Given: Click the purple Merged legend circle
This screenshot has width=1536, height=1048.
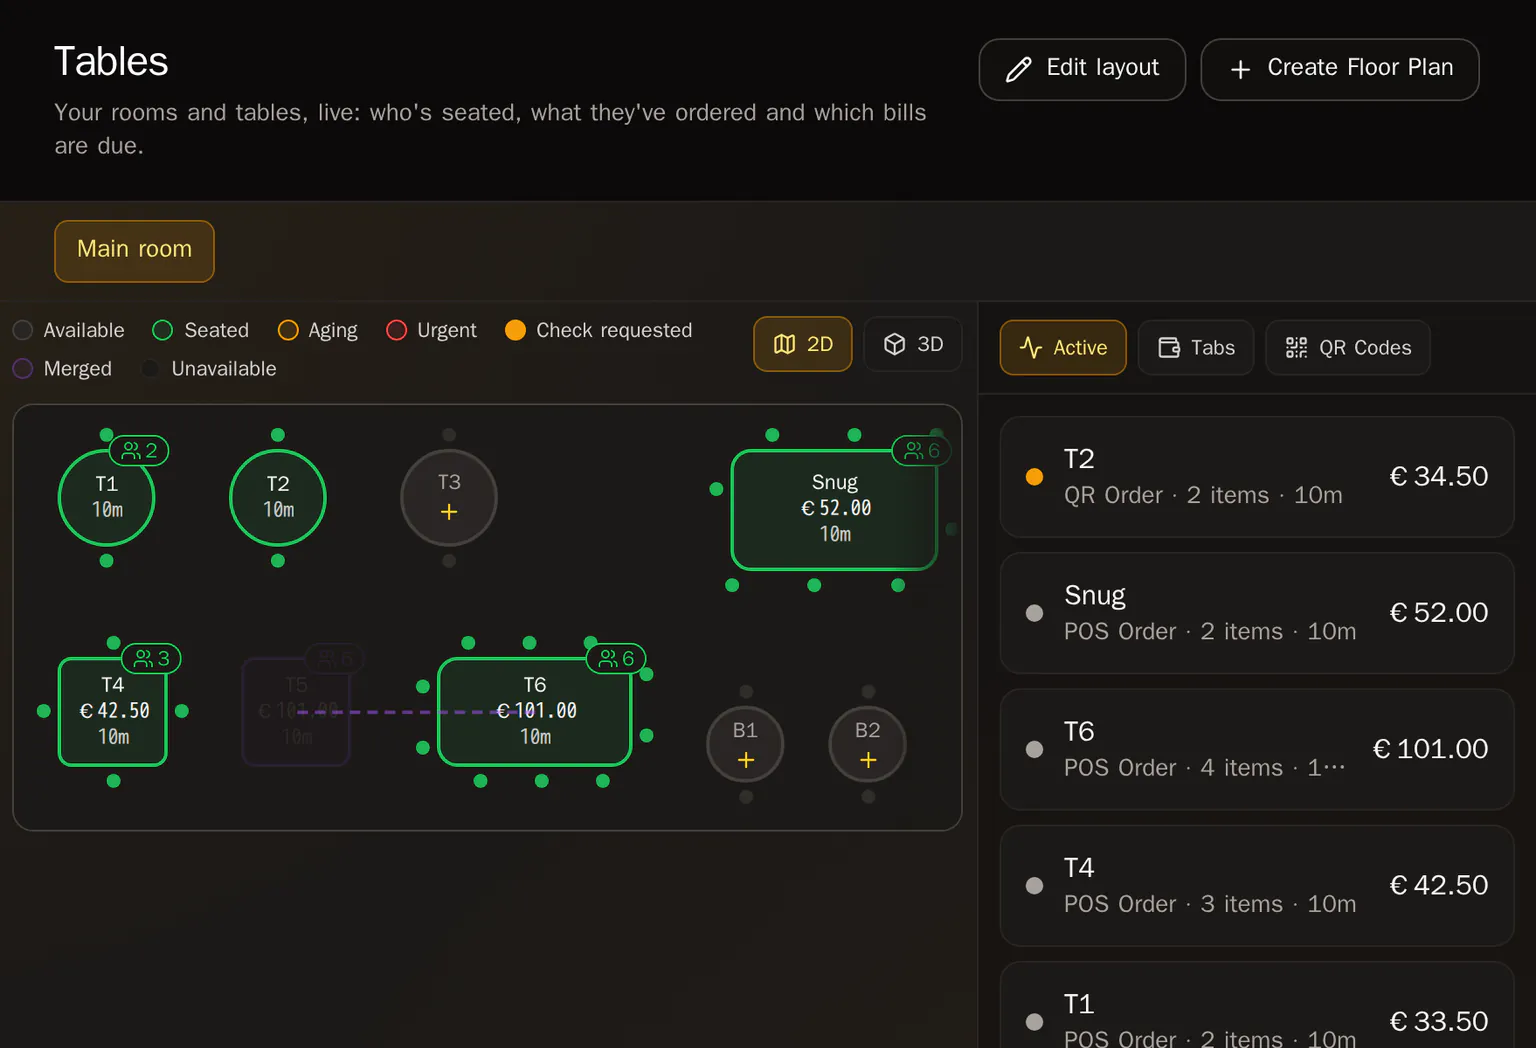Looking at the screenshot, I should (23, 368).
